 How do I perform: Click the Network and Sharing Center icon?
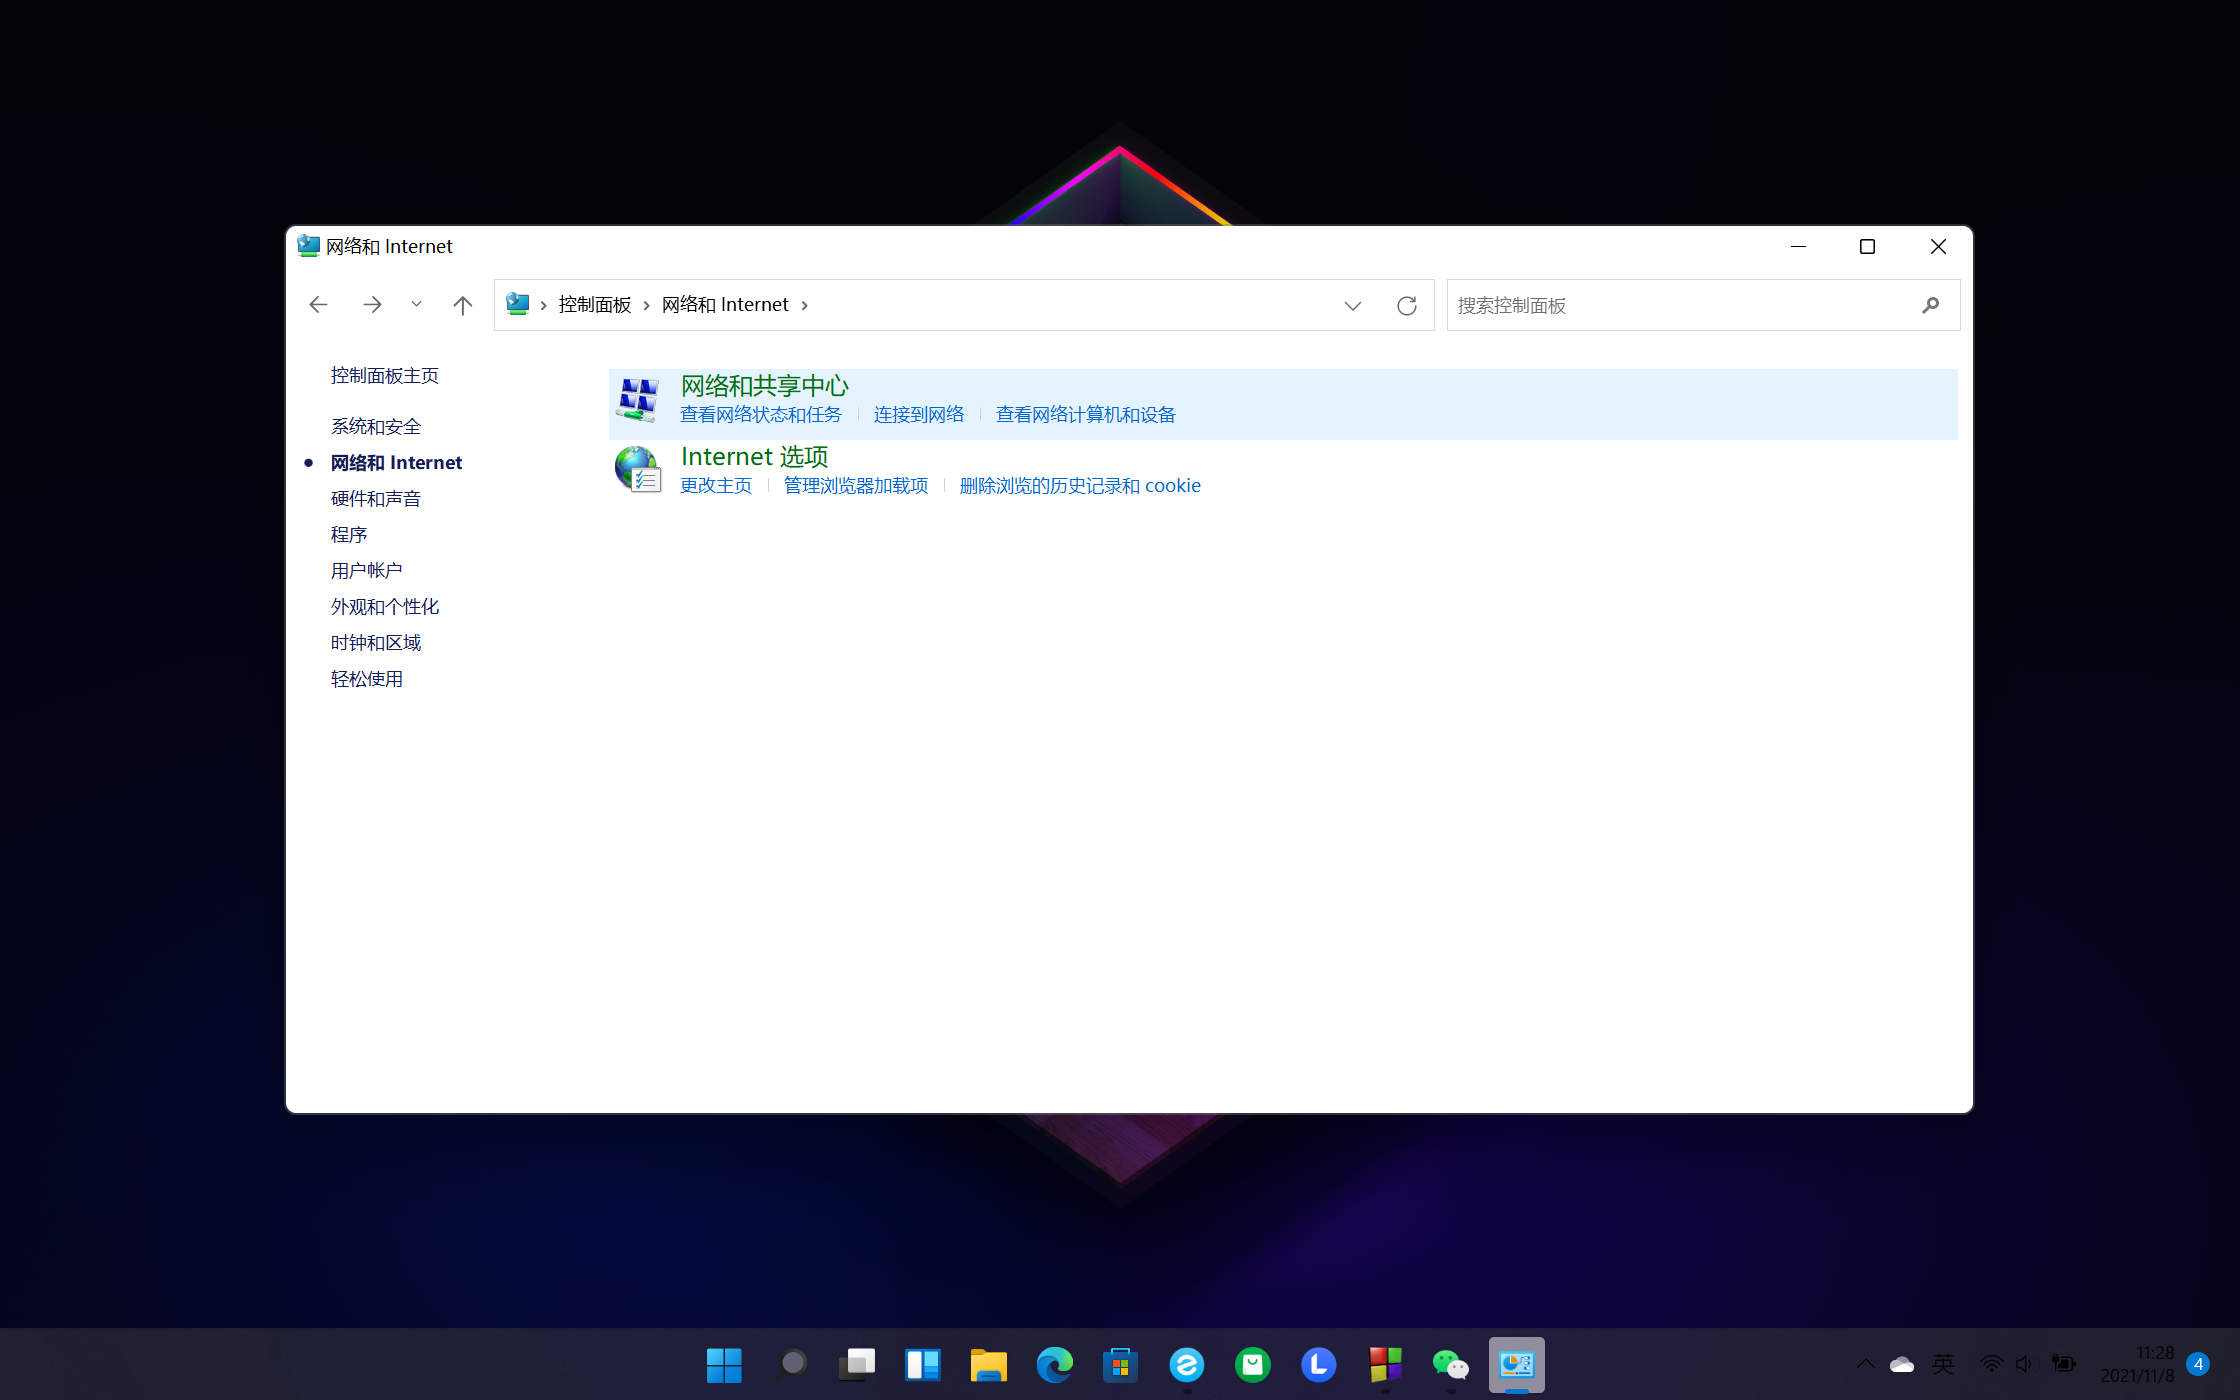pos(637,400)
